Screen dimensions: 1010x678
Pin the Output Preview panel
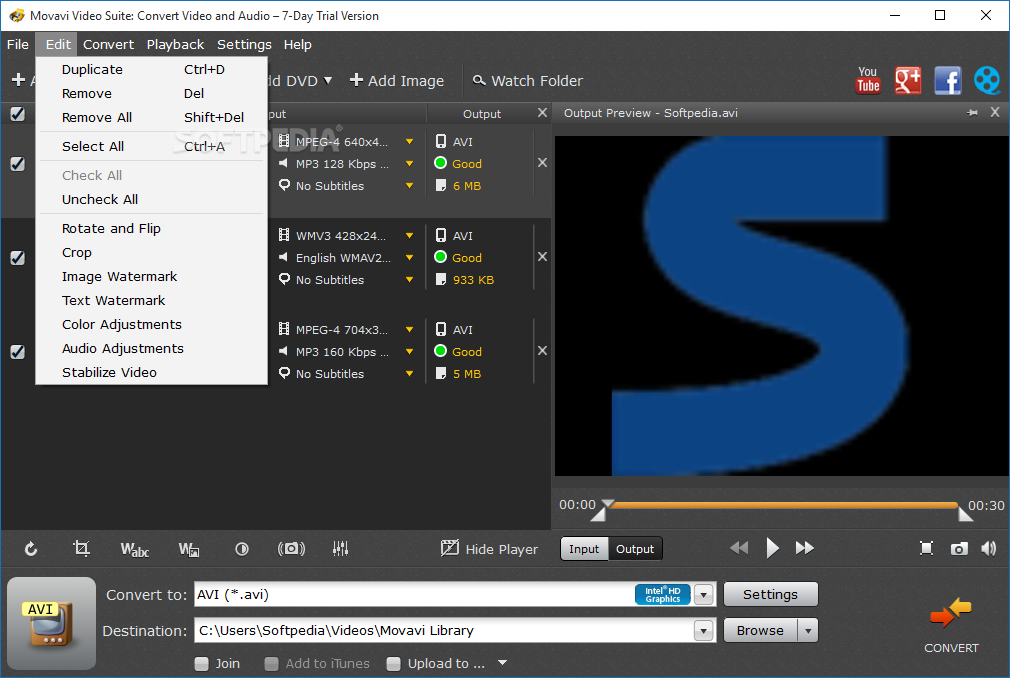972,113
